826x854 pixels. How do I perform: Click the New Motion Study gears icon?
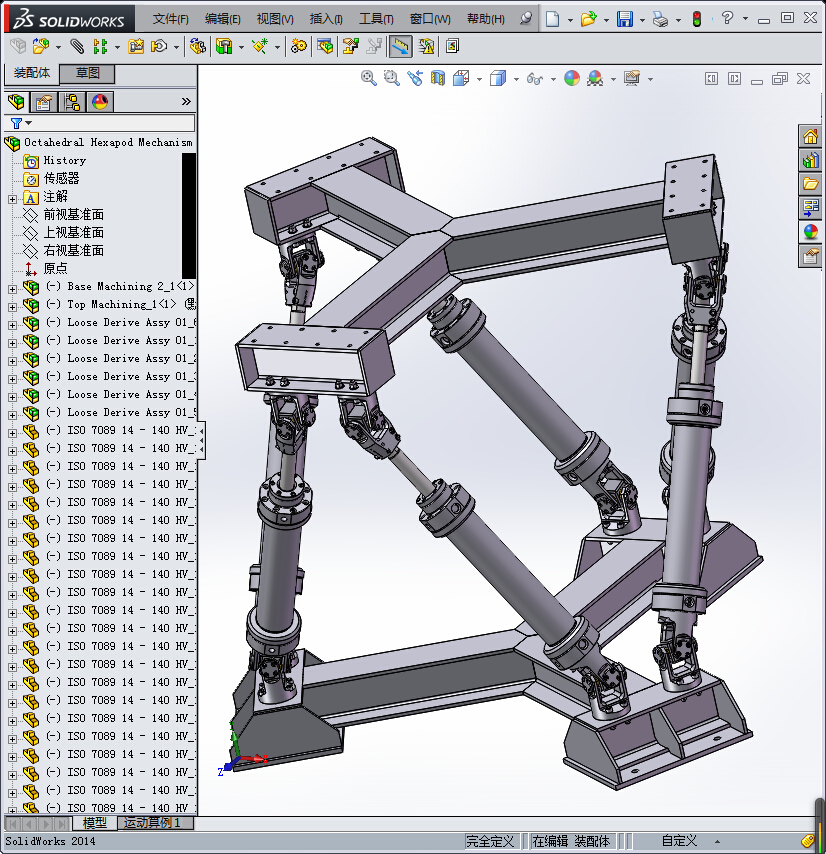click(298, 46)
